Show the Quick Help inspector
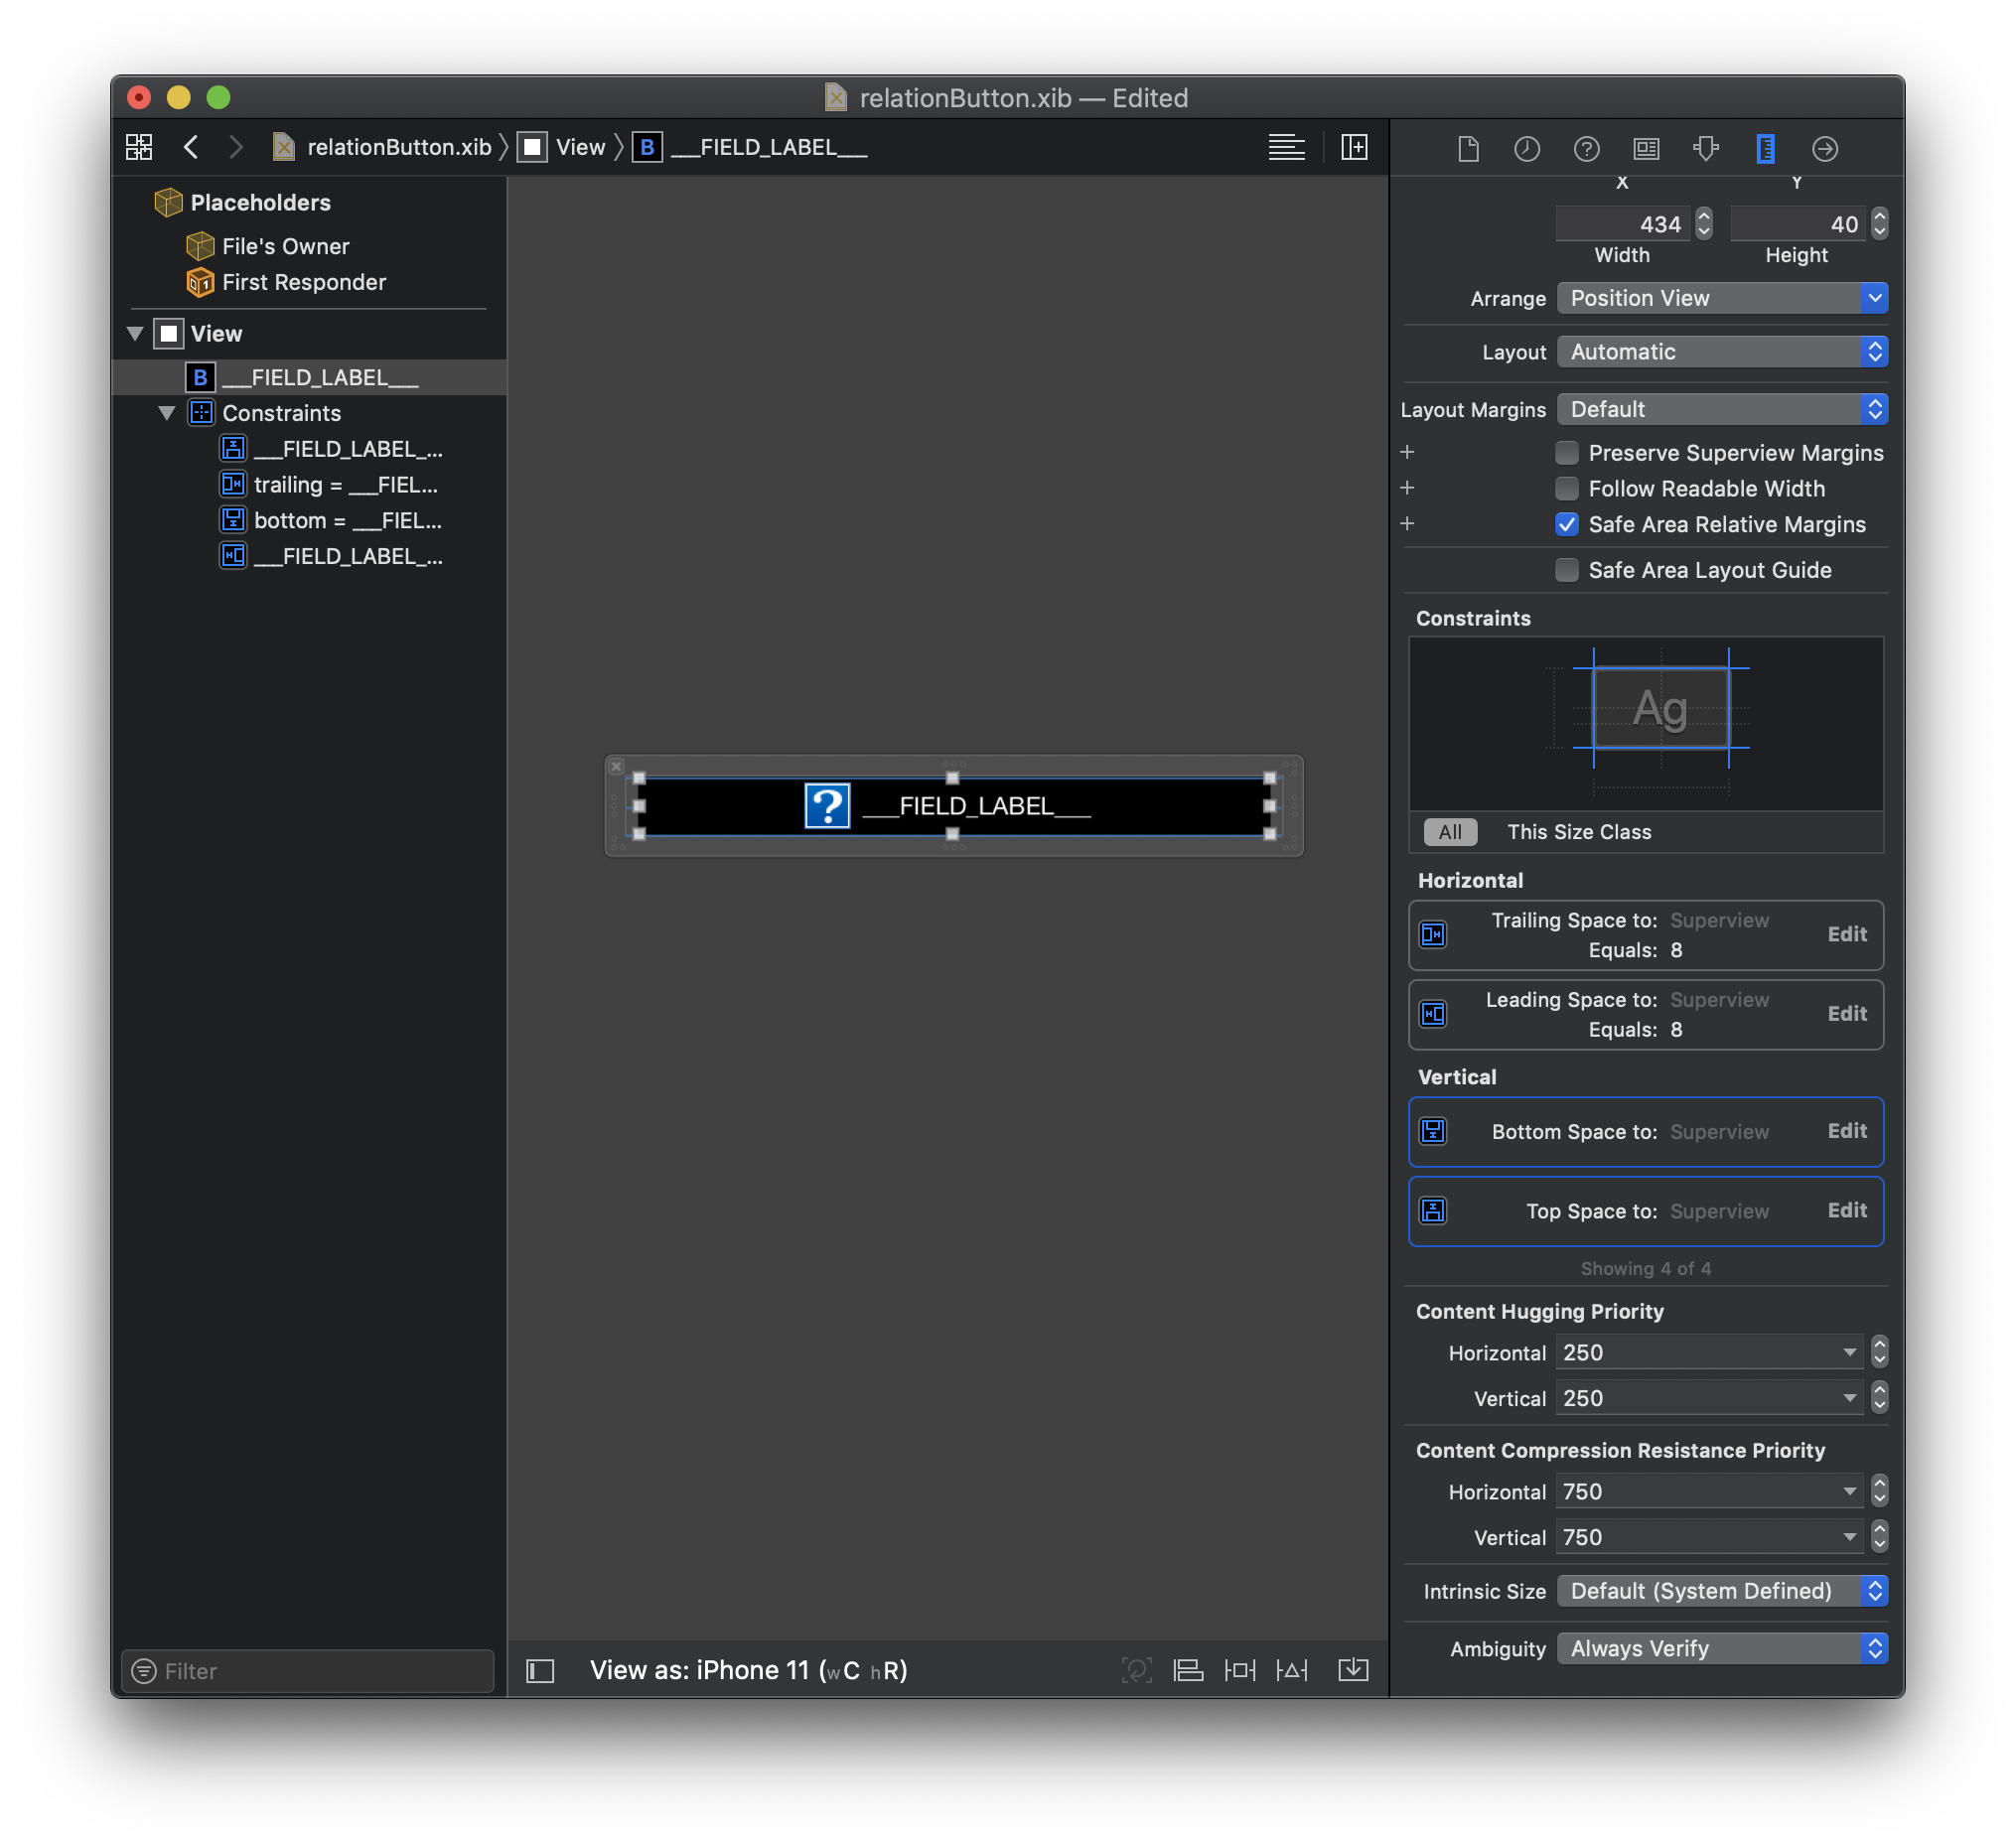2016x1845 pixels. [x=1586, y=149]
